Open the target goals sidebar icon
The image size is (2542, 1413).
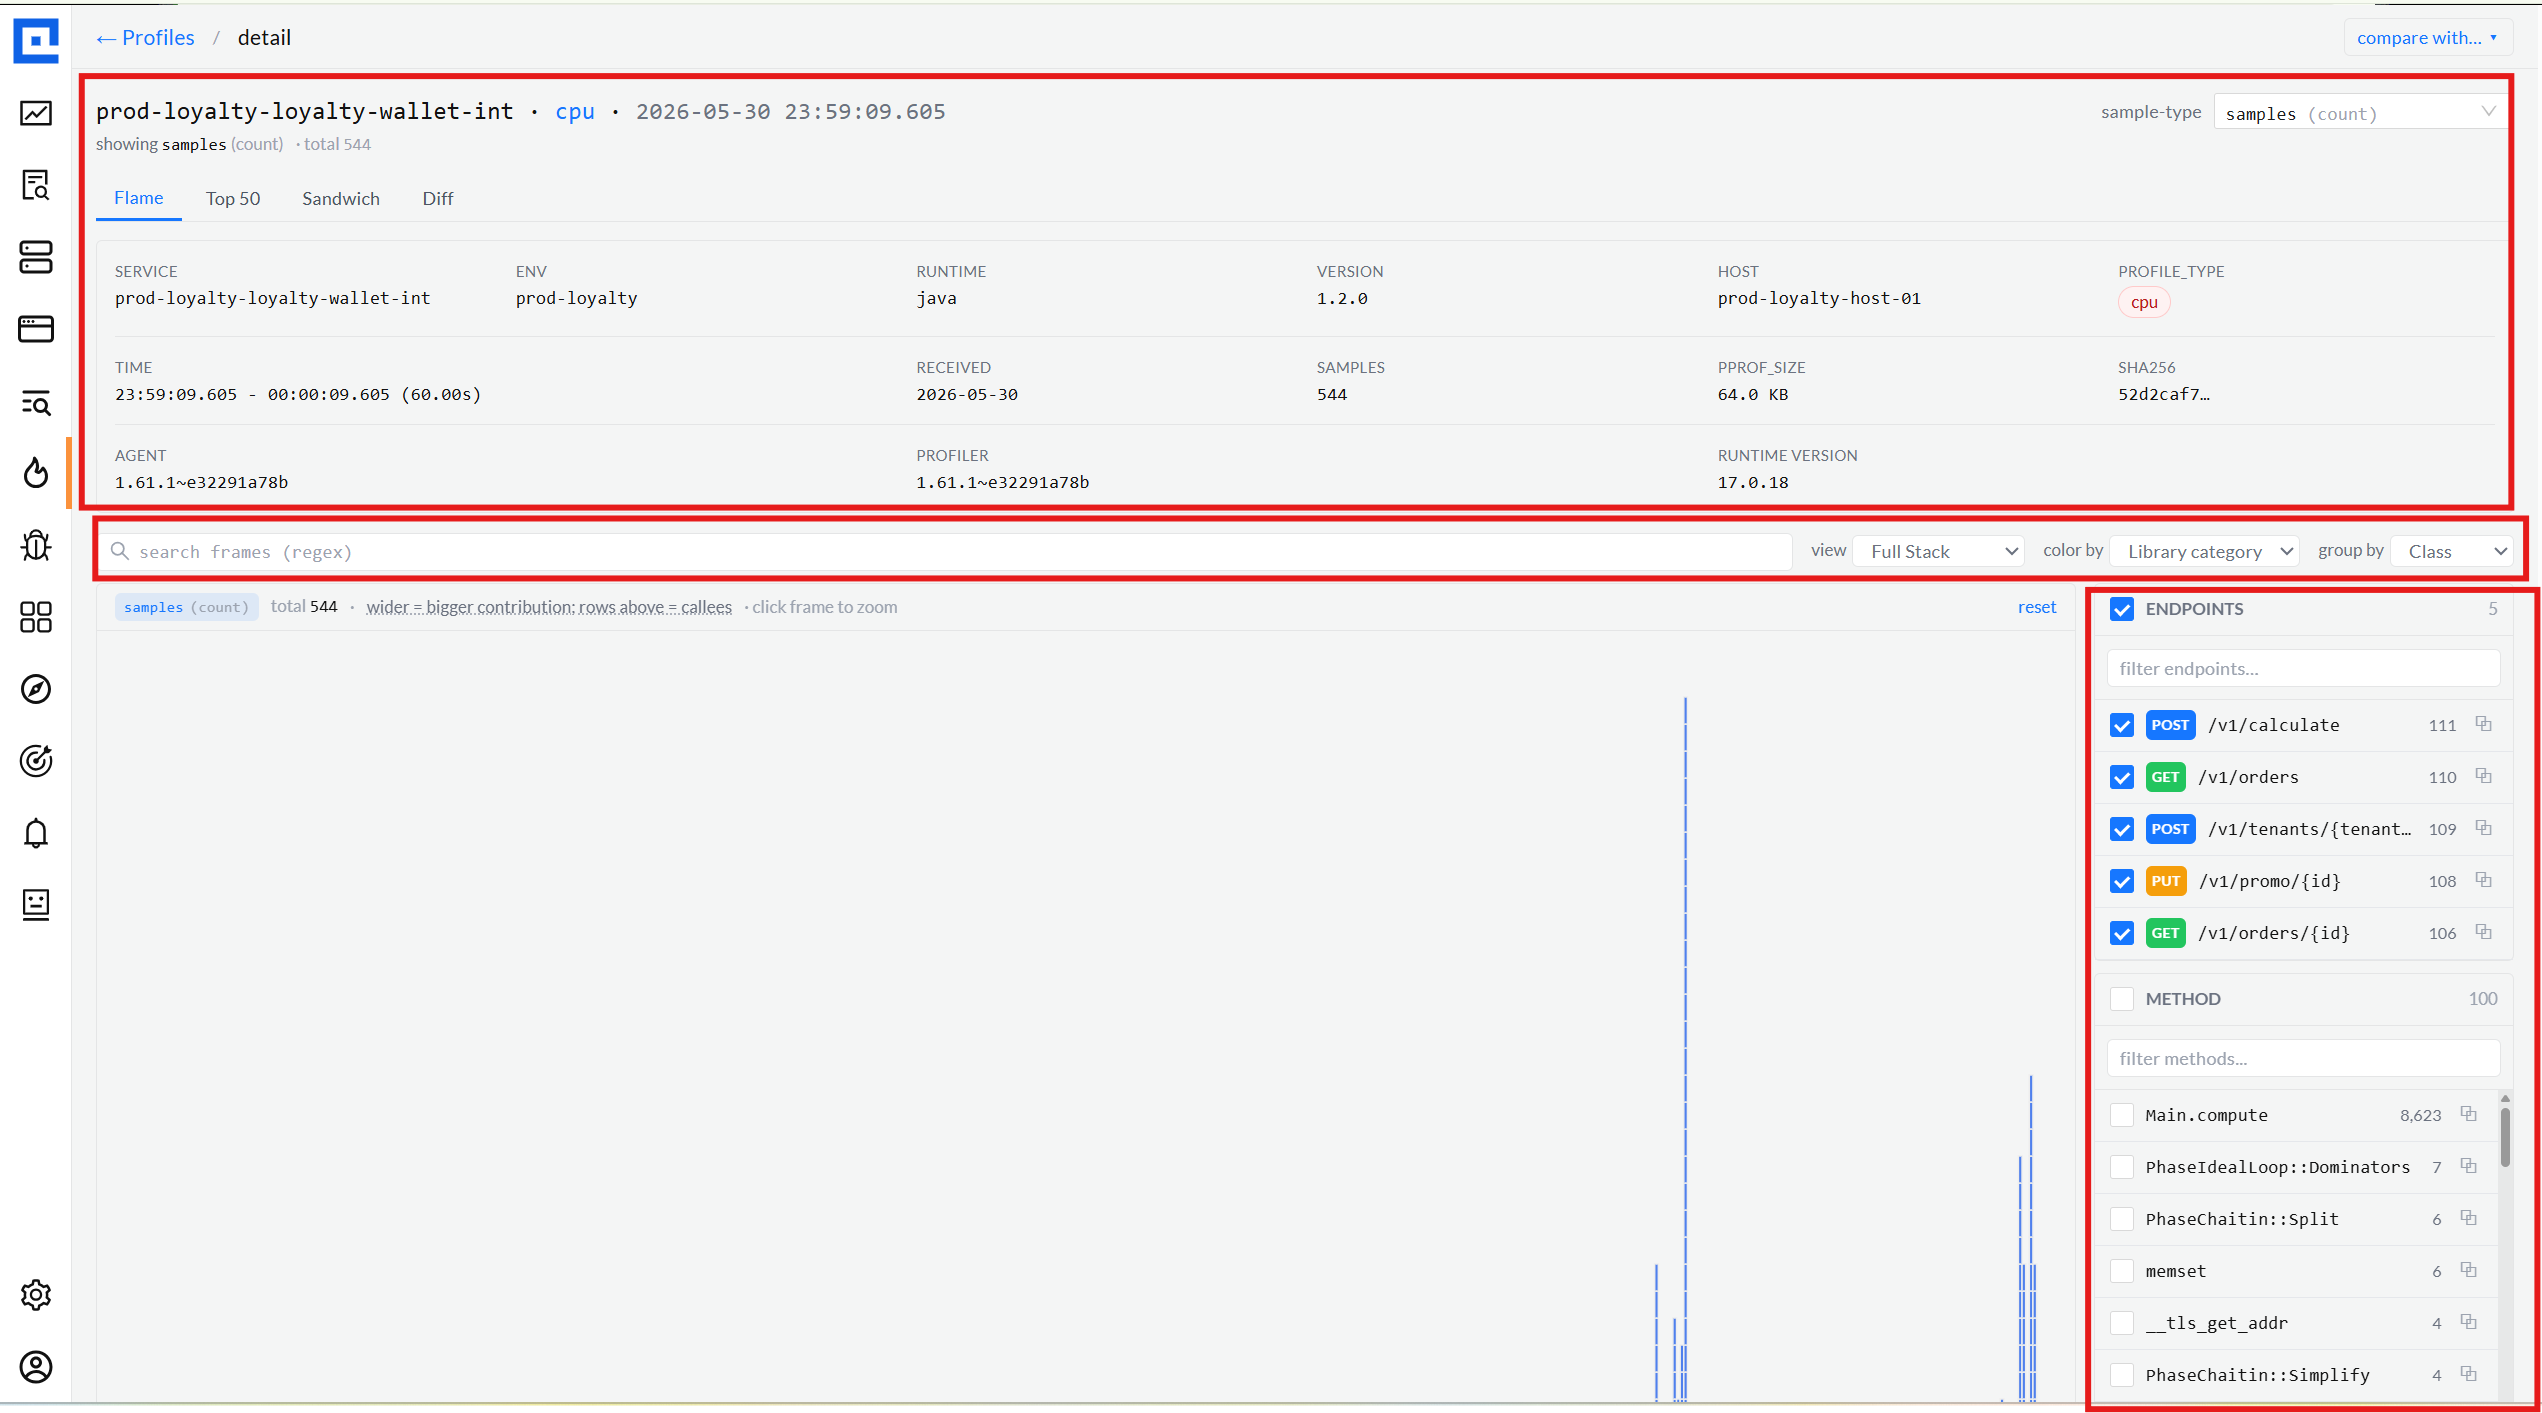click(36, 761)
